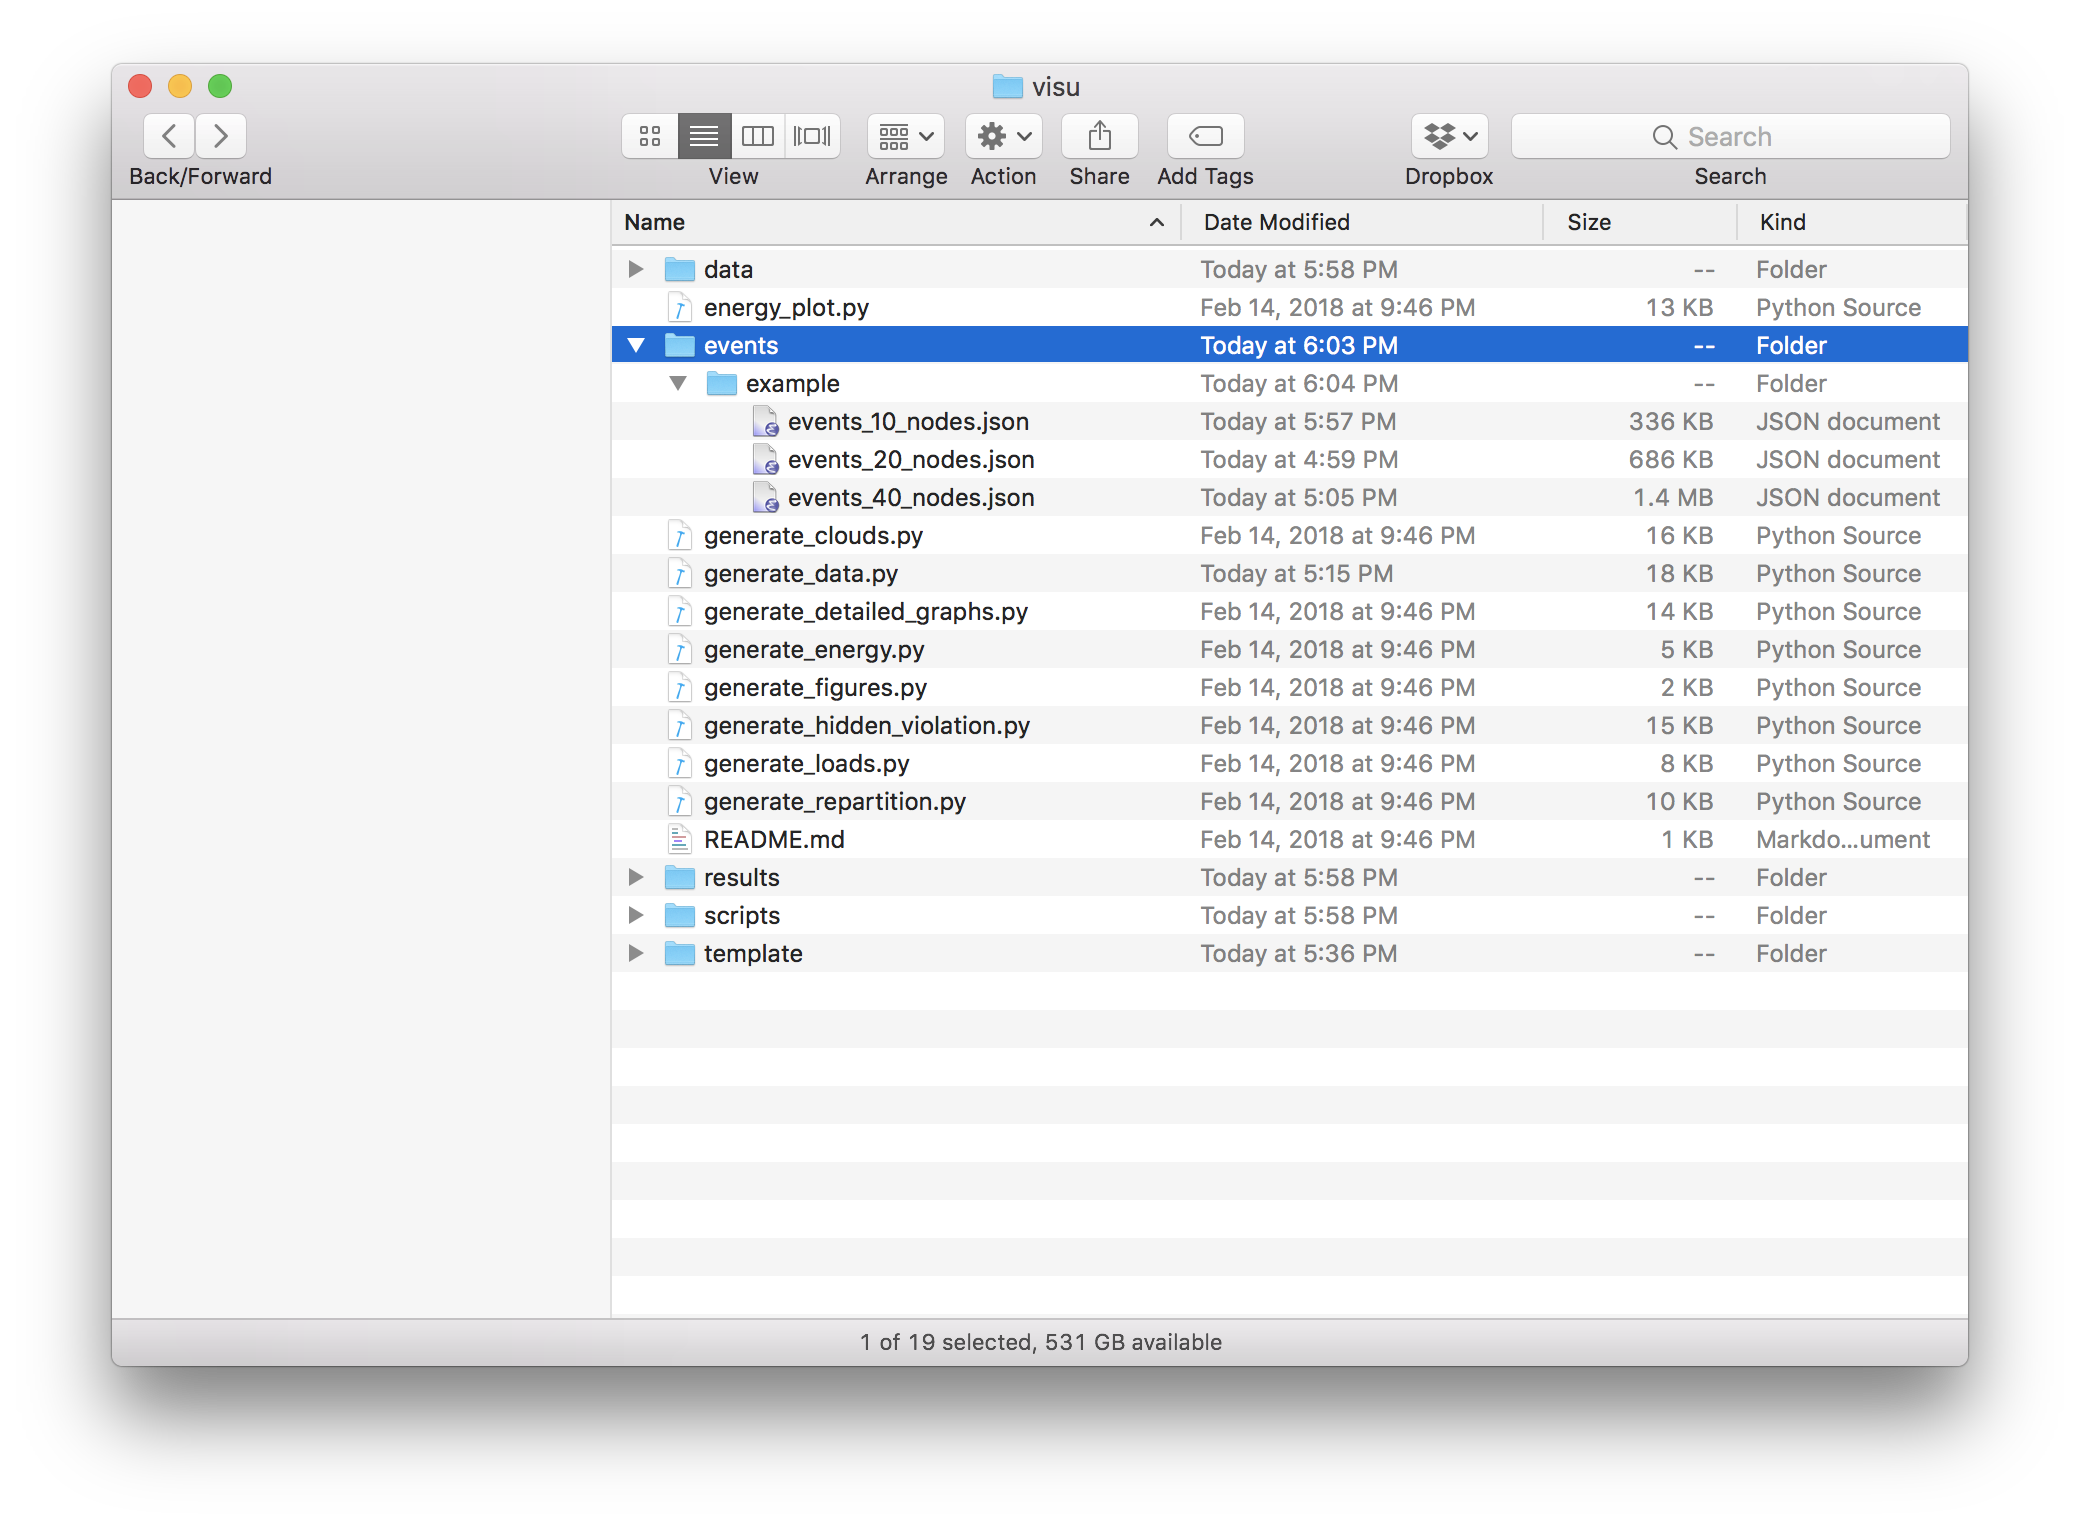2080x1526 pixels.
Task: Sort by Size column header
Action: pos(1588,222)
